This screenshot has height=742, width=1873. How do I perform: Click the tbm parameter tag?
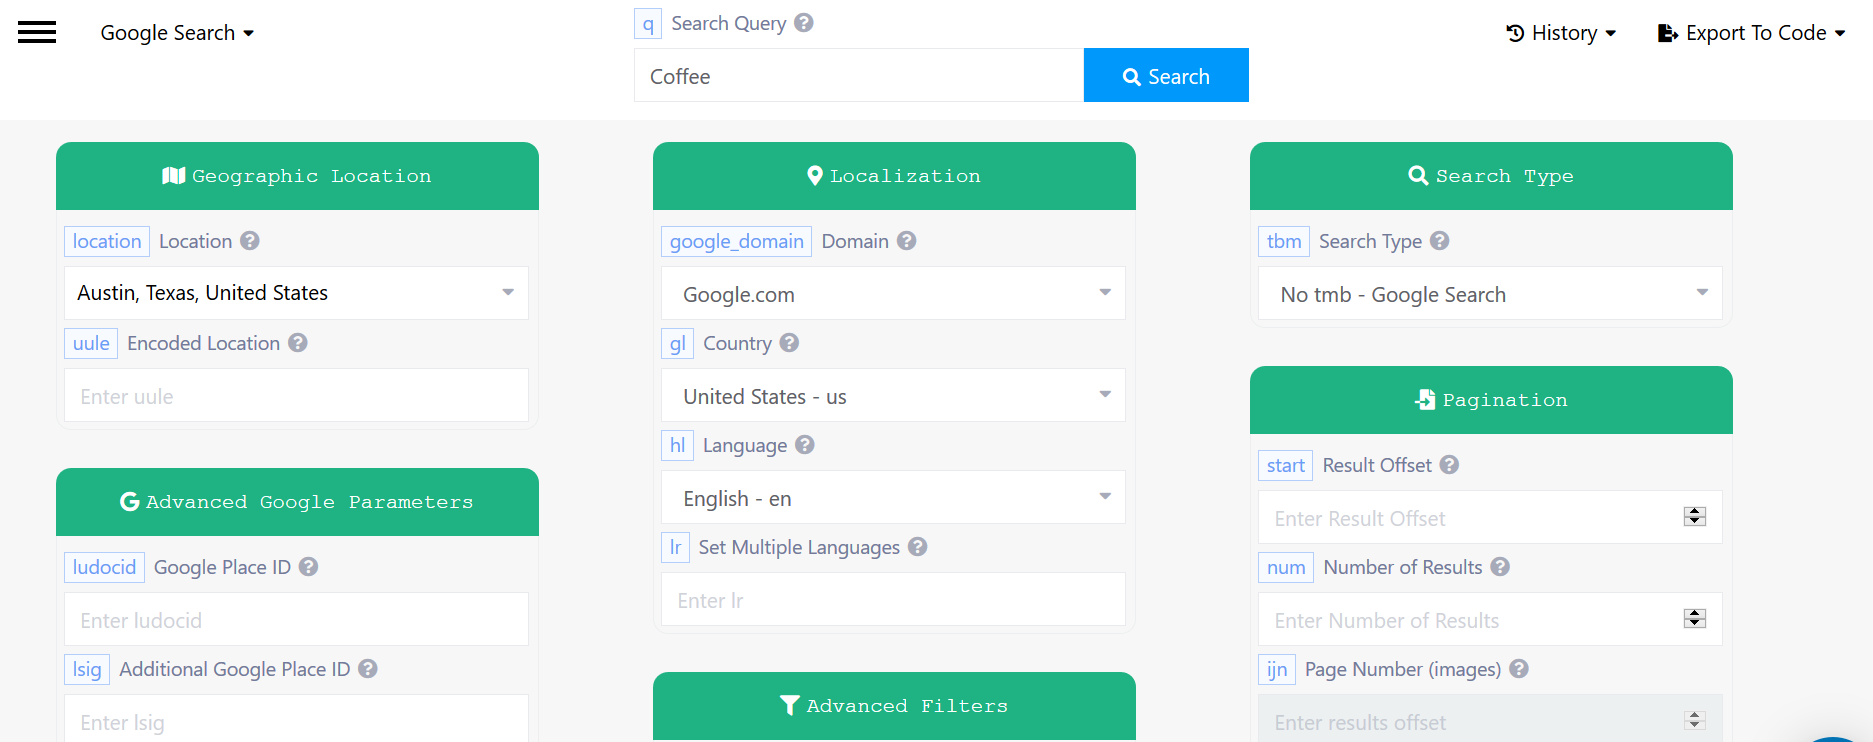[x=1284, y=241]
